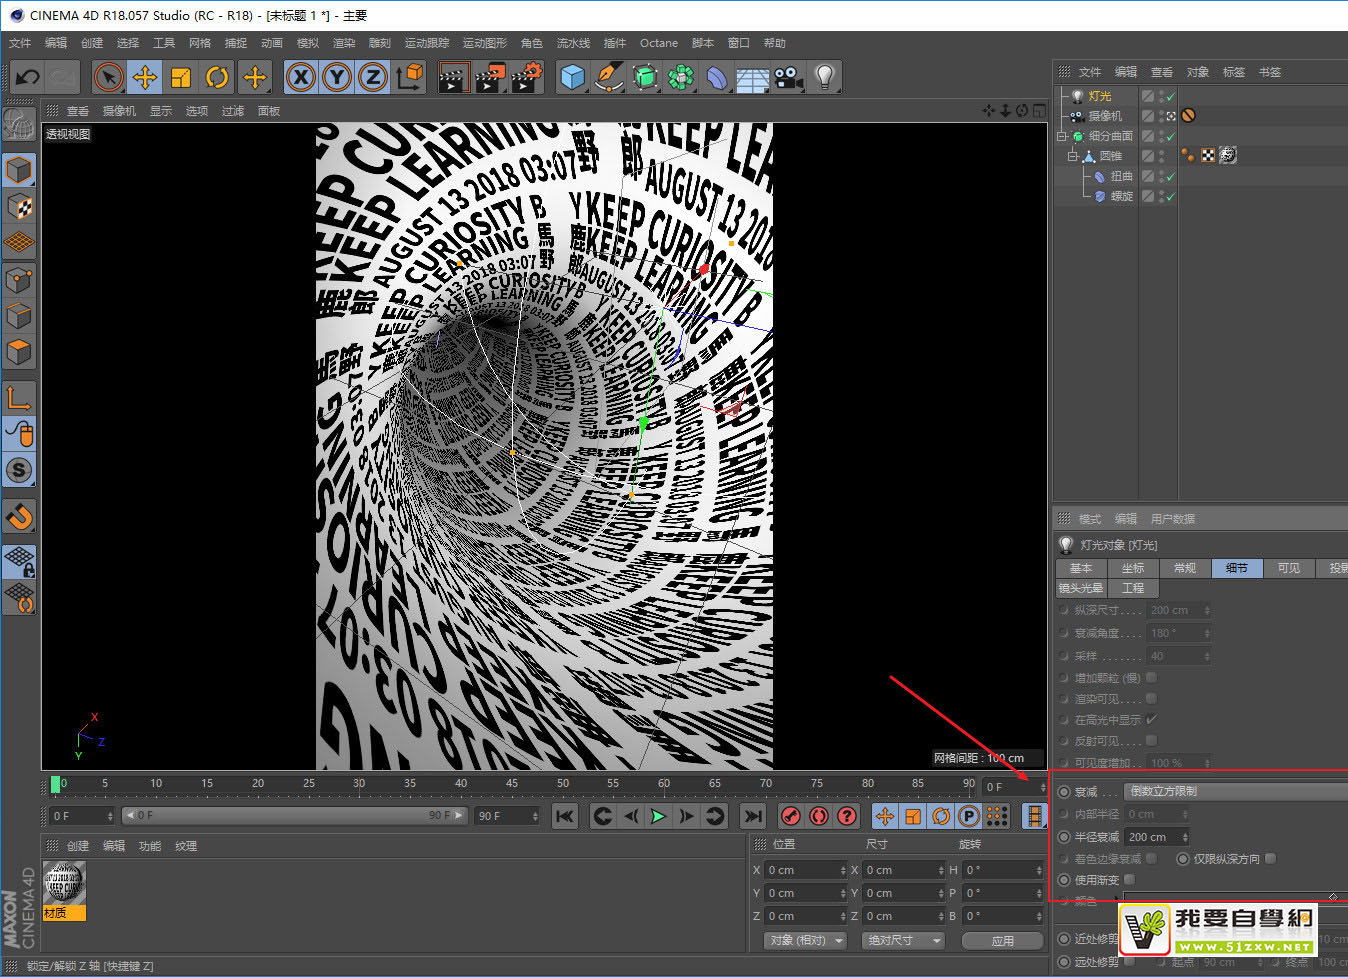This screenshot has height=977, width=1348.
Task: Open the Octane menu
Action: point(659,43)
